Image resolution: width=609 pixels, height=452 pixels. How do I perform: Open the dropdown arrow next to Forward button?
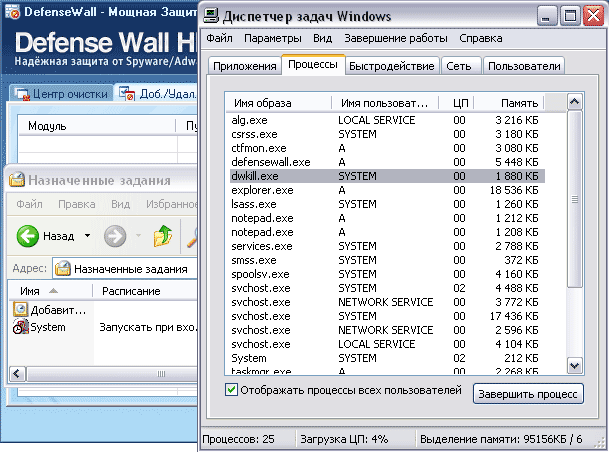pyautogui.click(x=138, y=235)
